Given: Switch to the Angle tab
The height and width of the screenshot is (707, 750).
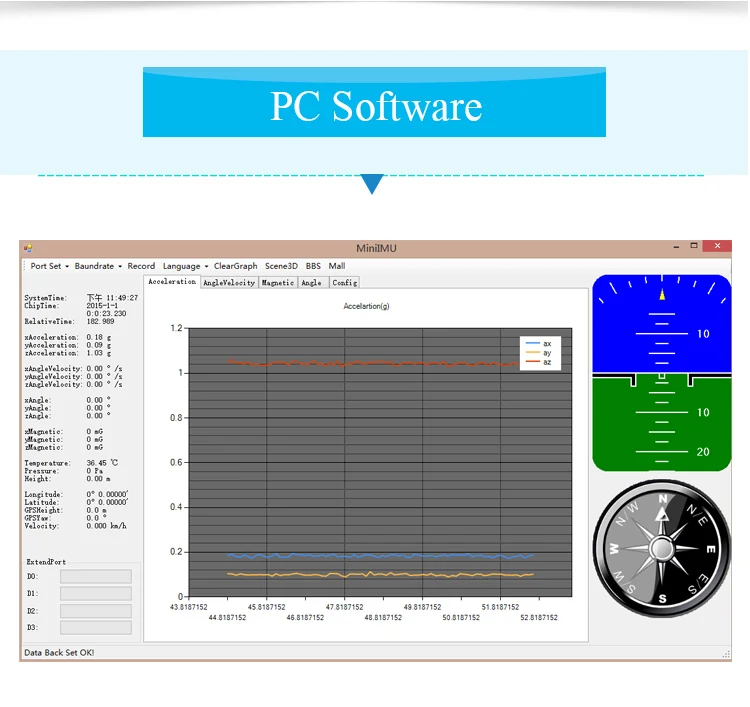Looking at the screenshot, I should coord(313,283).
